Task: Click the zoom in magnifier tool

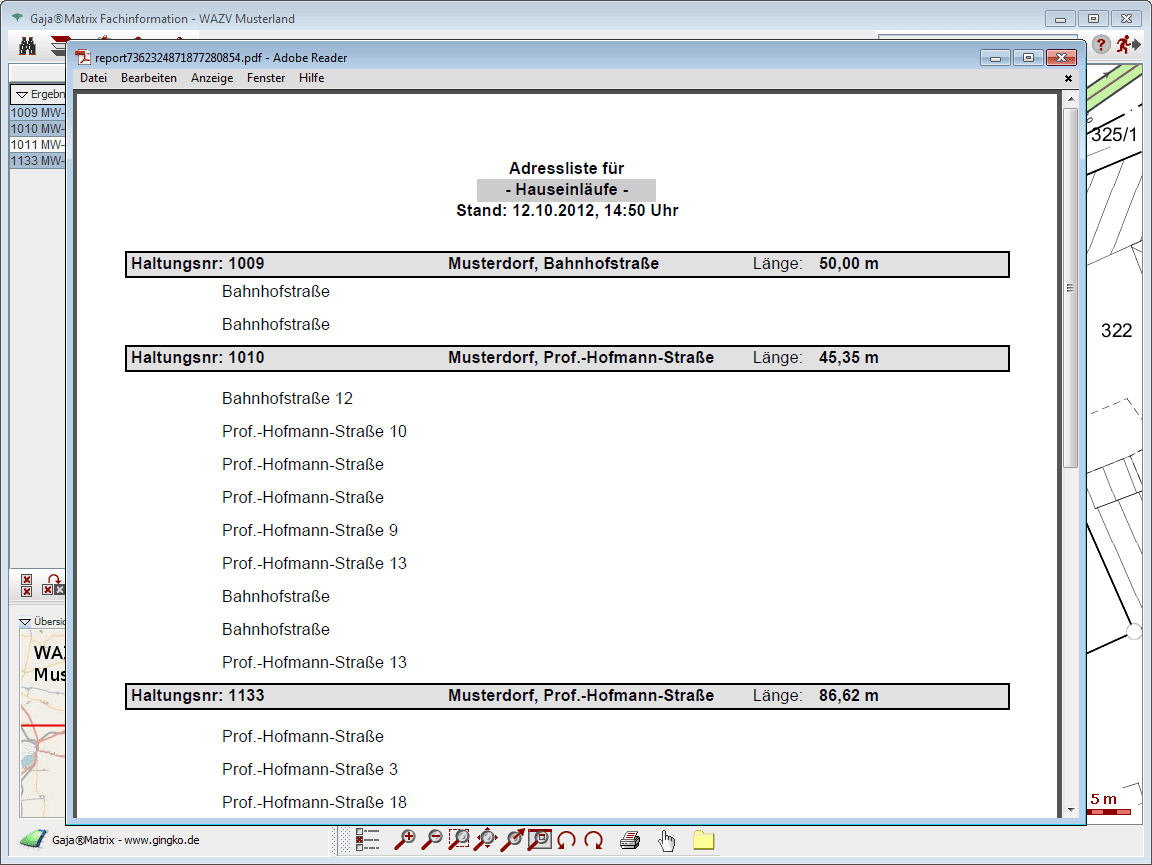Action: pos(405,840)
